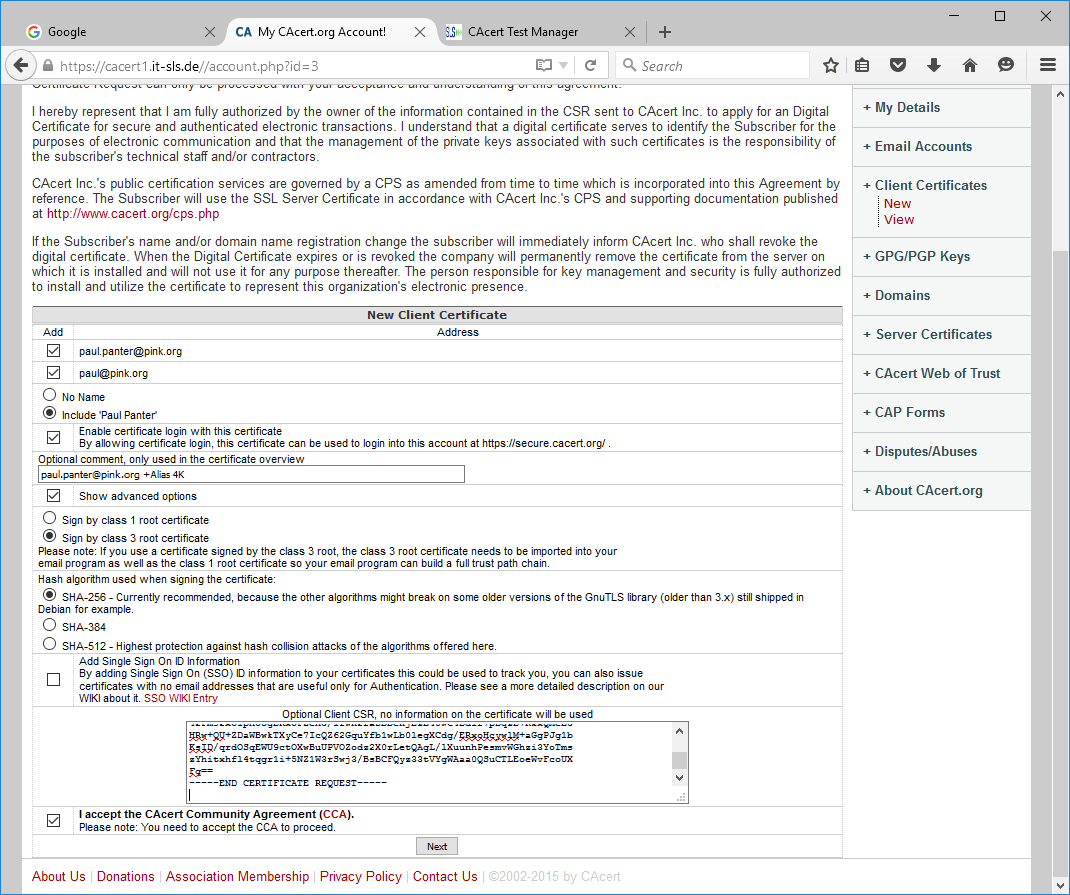Click the Back navigation arrow button
1070x895 pixels.
pyautogui.click(x=20, y=66)
